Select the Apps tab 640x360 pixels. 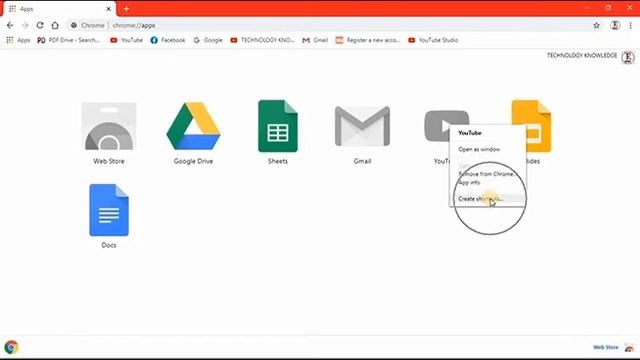coord(59,9)
